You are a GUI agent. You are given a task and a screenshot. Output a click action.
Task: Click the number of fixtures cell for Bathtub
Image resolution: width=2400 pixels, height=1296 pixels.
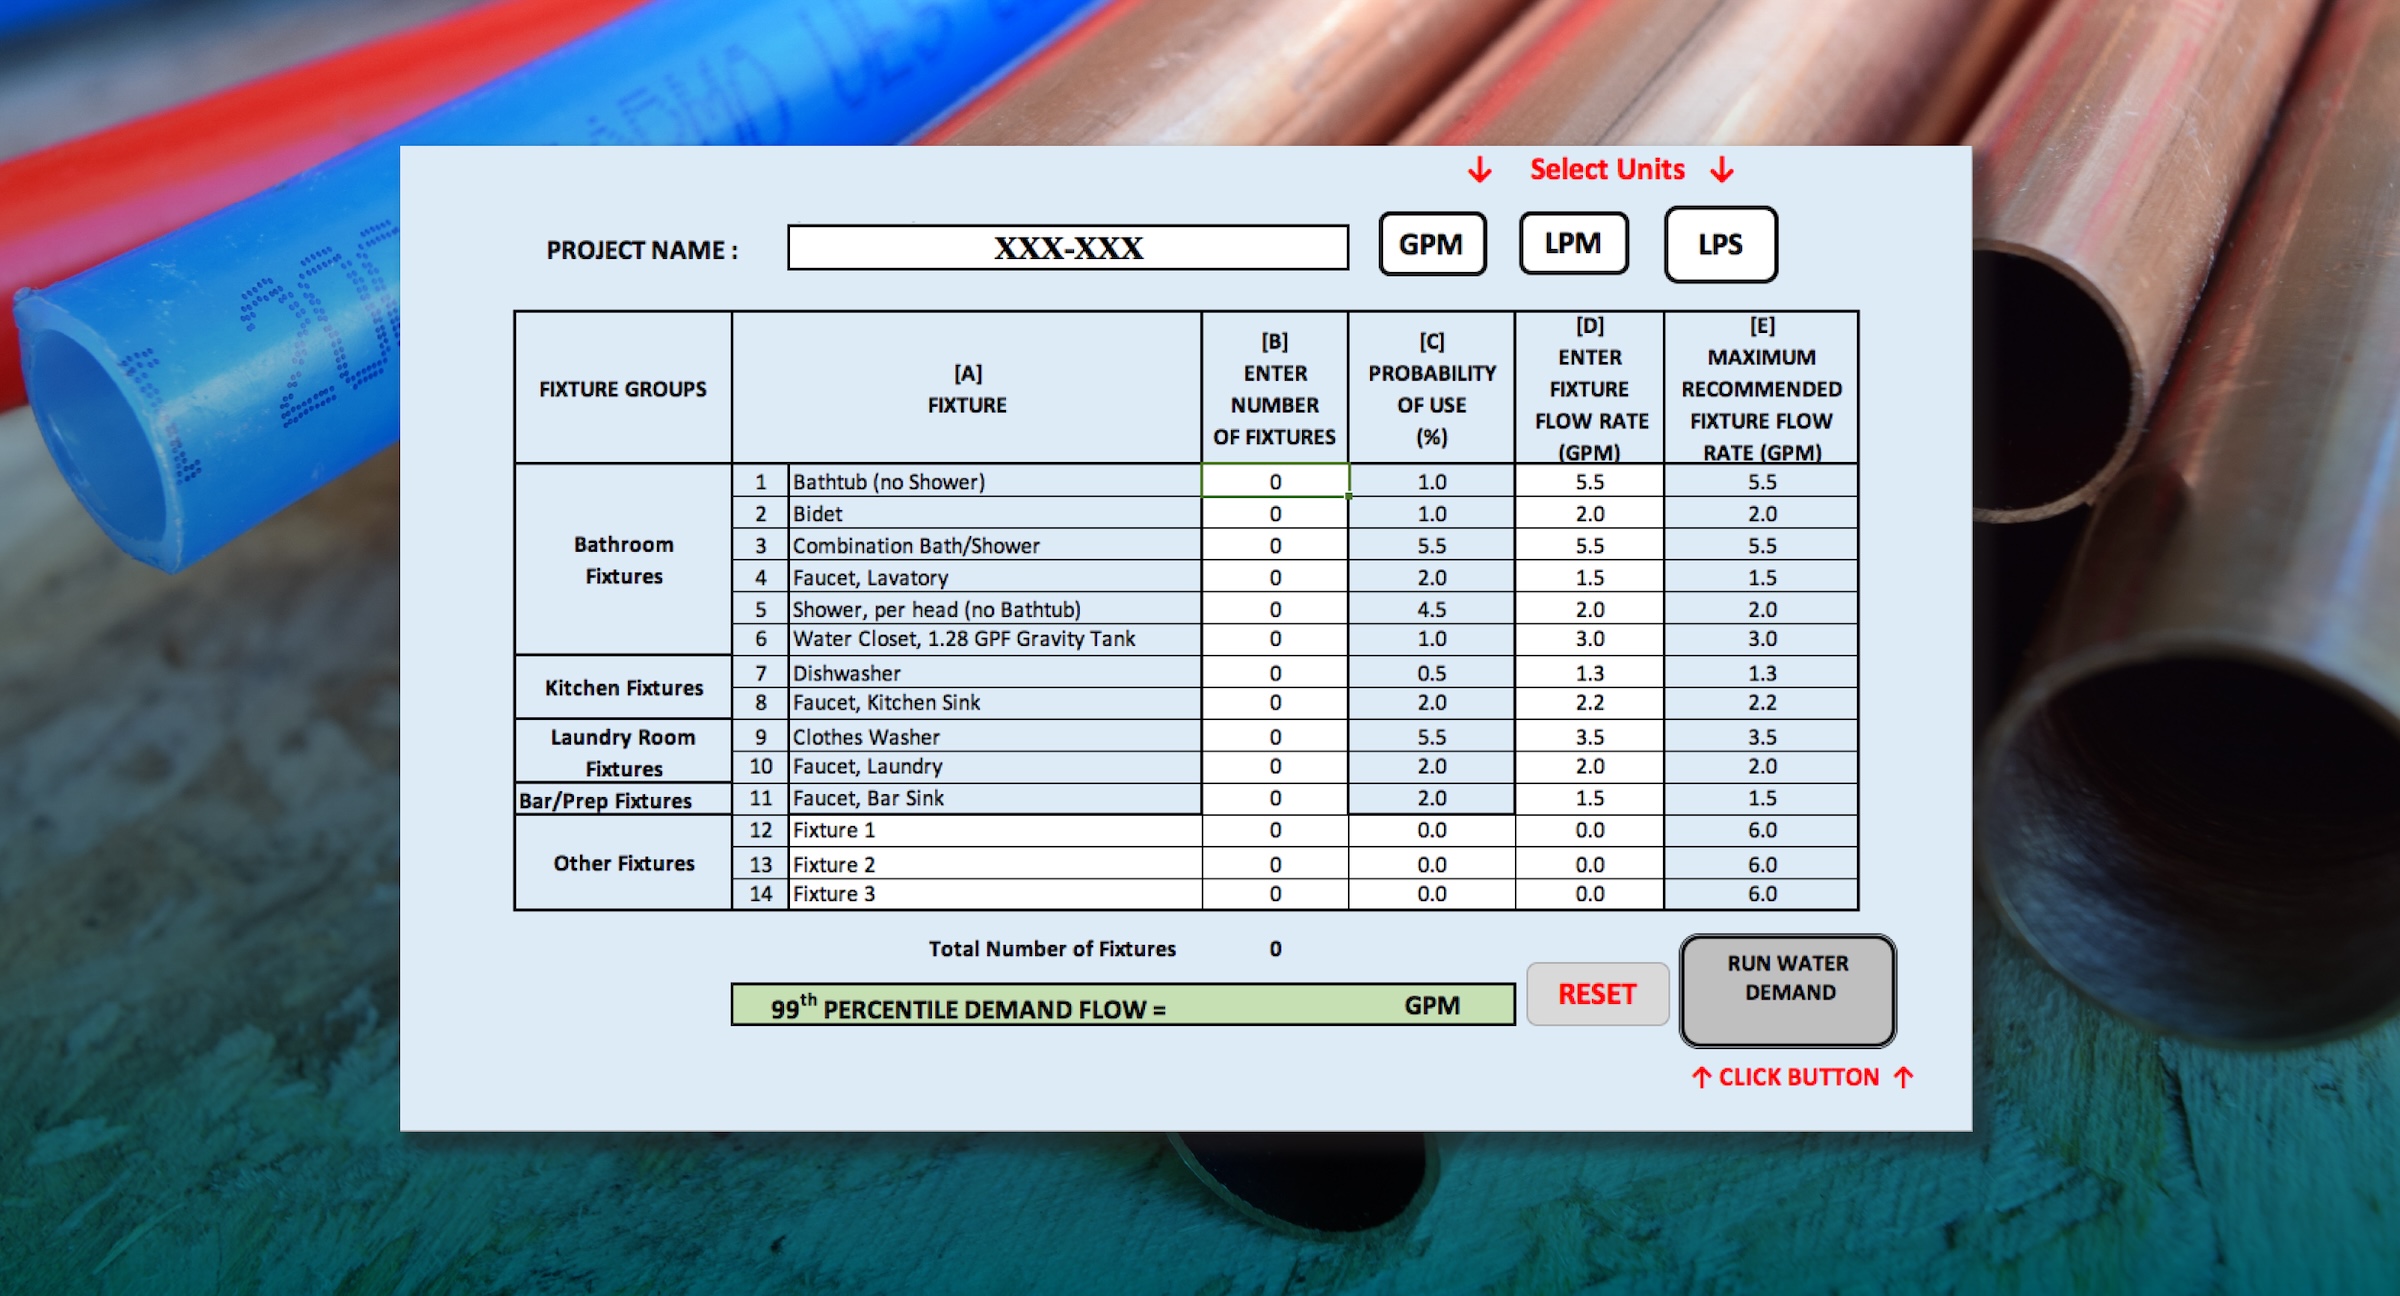tap(1275, 483)
